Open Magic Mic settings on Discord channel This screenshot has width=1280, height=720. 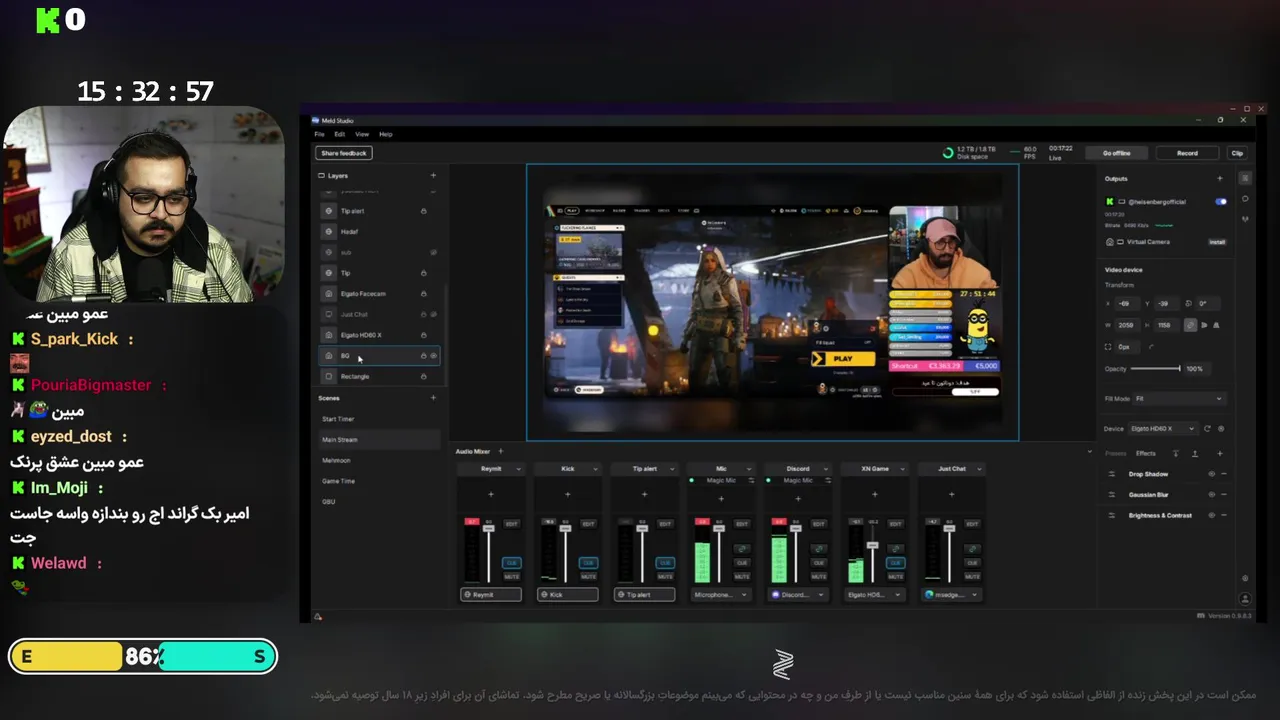click(x=828, y=480)
